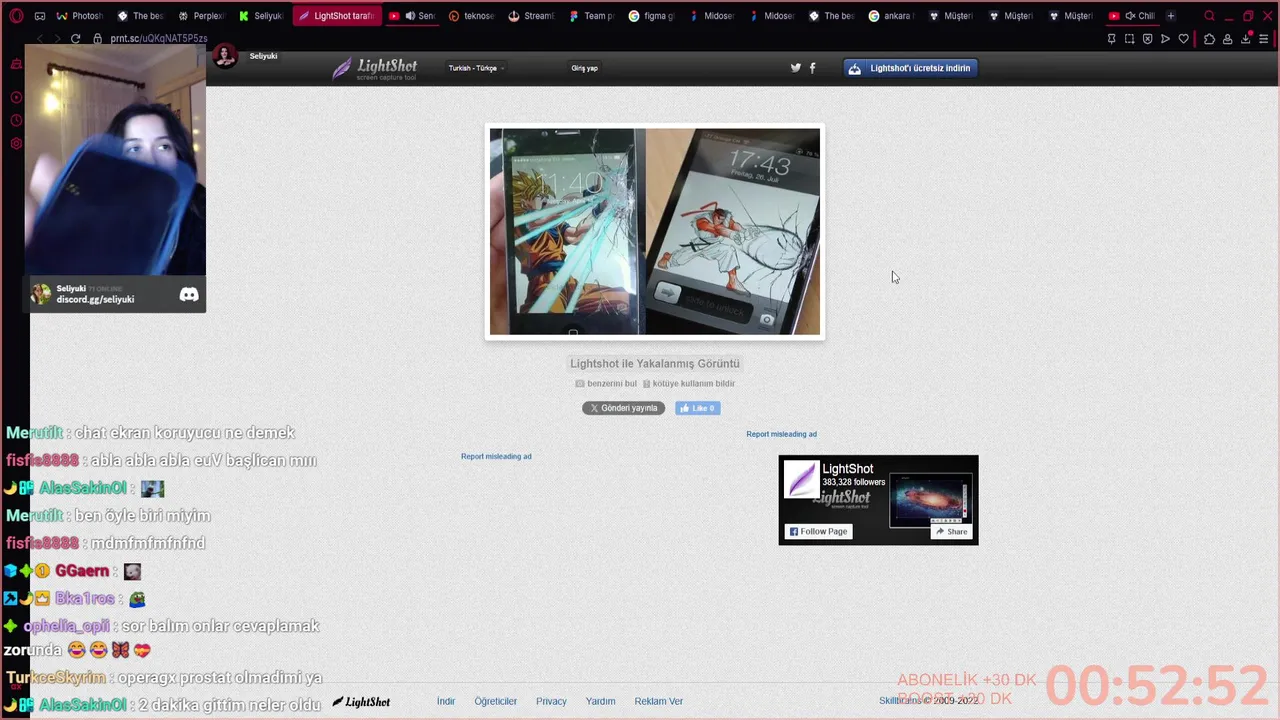Go forward with the browser forward arrow
1280x720 pixels.
(x=57, y=38)
